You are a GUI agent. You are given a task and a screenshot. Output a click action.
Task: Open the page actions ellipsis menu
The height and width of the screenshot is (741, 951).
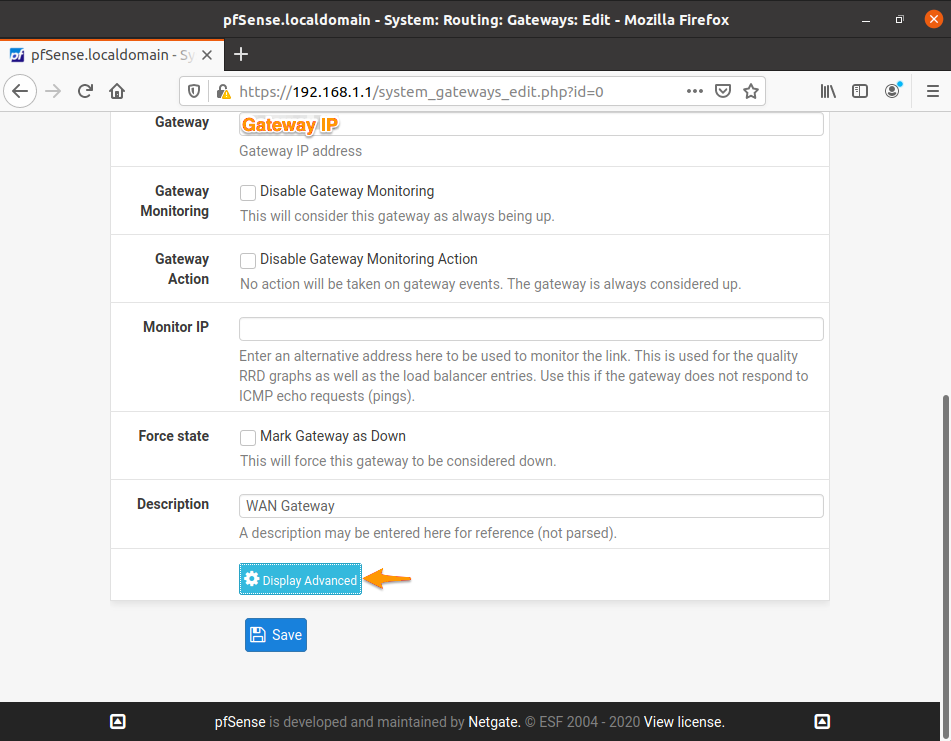pos(694,90)
